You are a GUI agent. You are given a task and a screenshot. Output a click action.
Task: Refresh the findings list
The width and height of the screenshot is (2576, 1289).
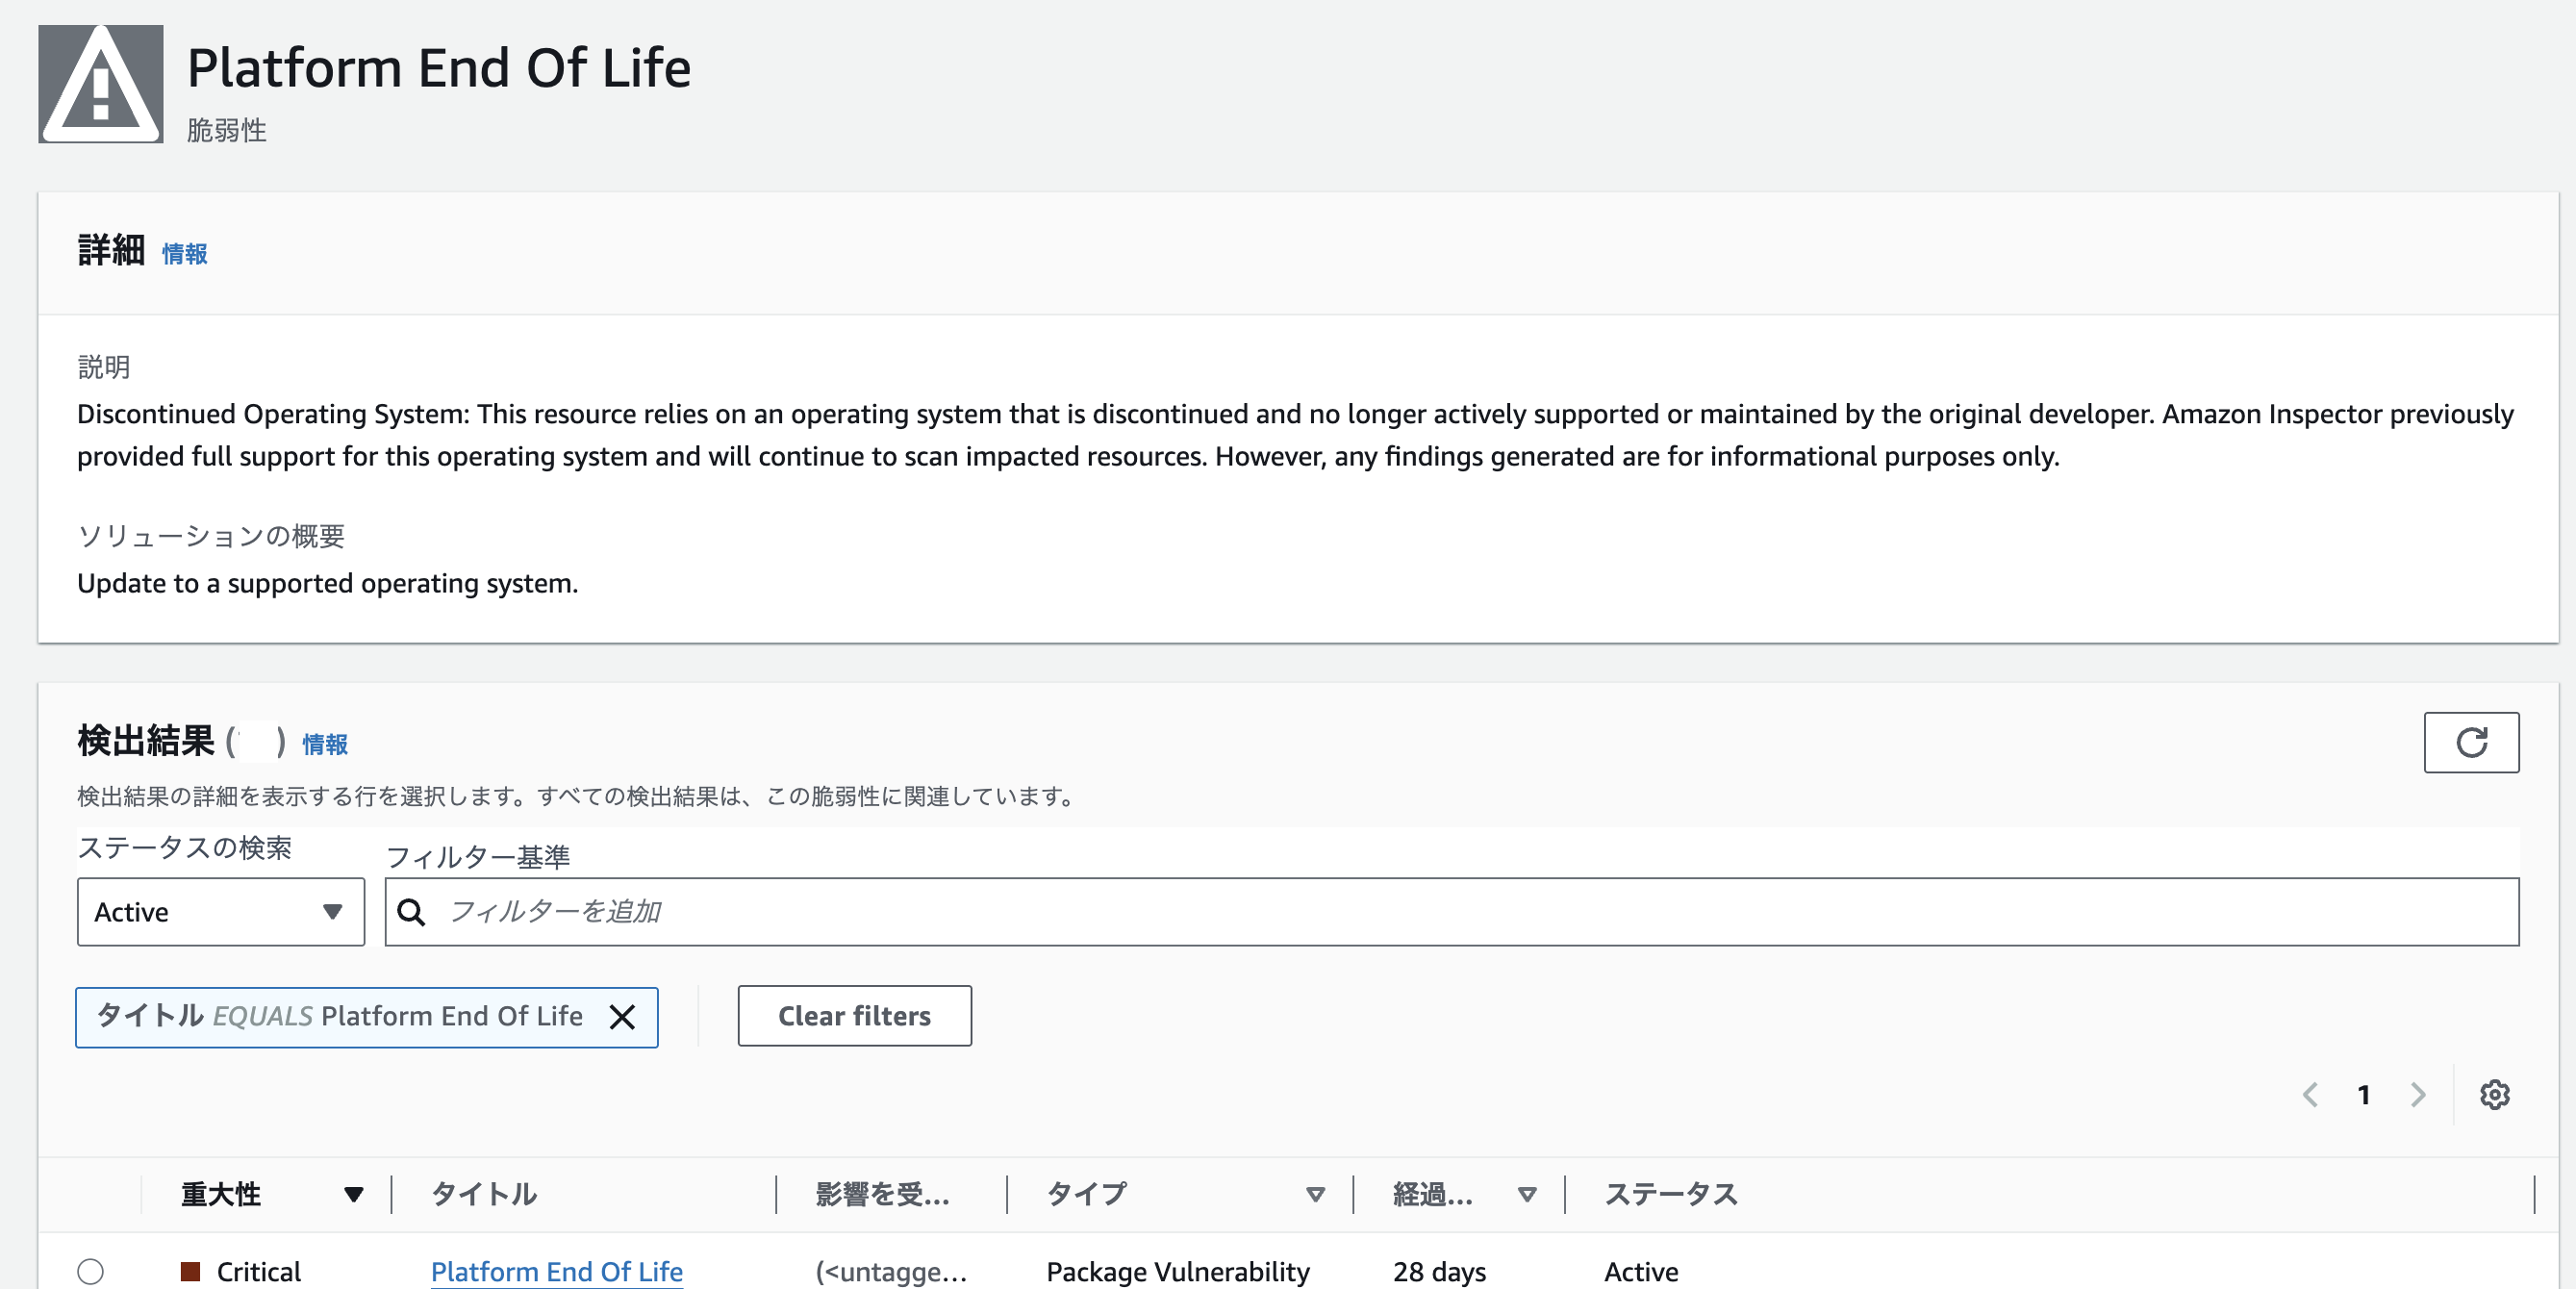[x=2471, y=742]
